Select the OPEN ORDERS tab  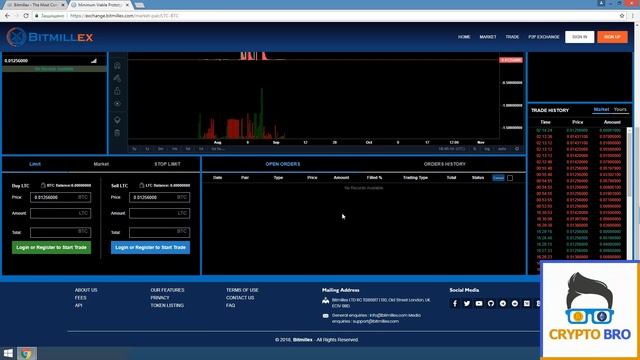click(282, 164)
